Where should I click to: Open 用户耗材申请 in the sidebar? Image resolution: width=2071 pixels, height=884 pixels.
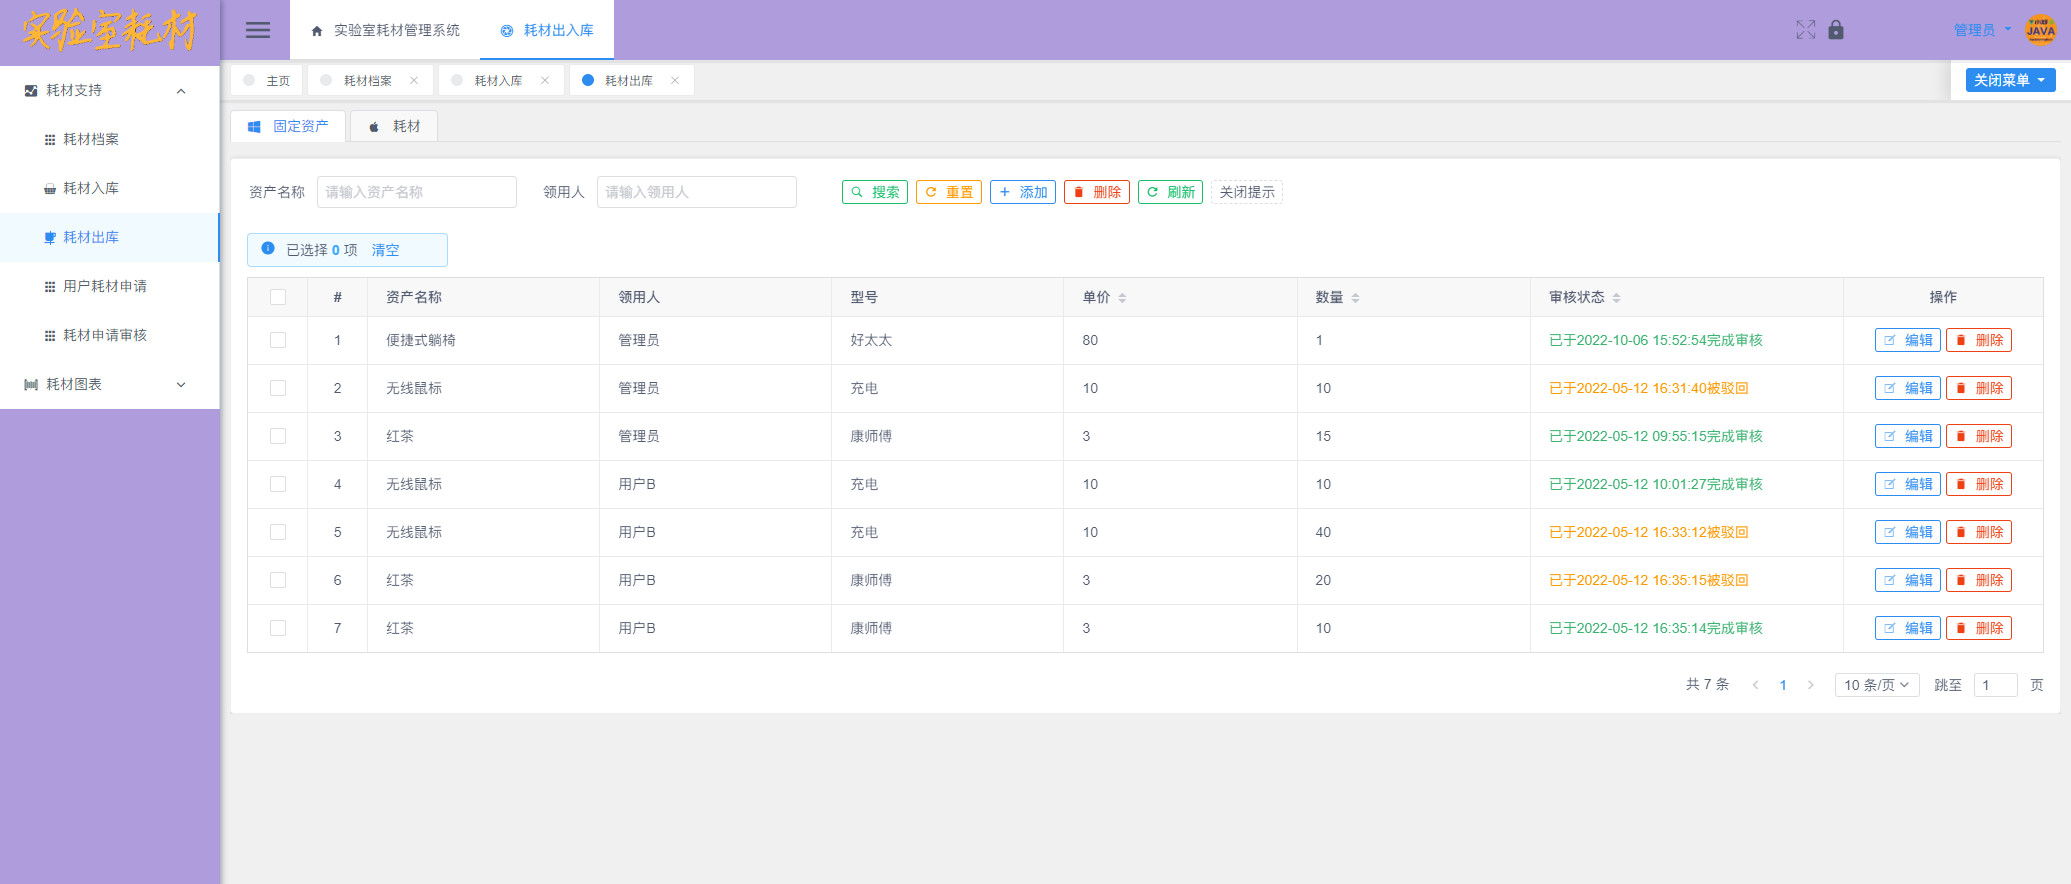click(x=105, y=287)
